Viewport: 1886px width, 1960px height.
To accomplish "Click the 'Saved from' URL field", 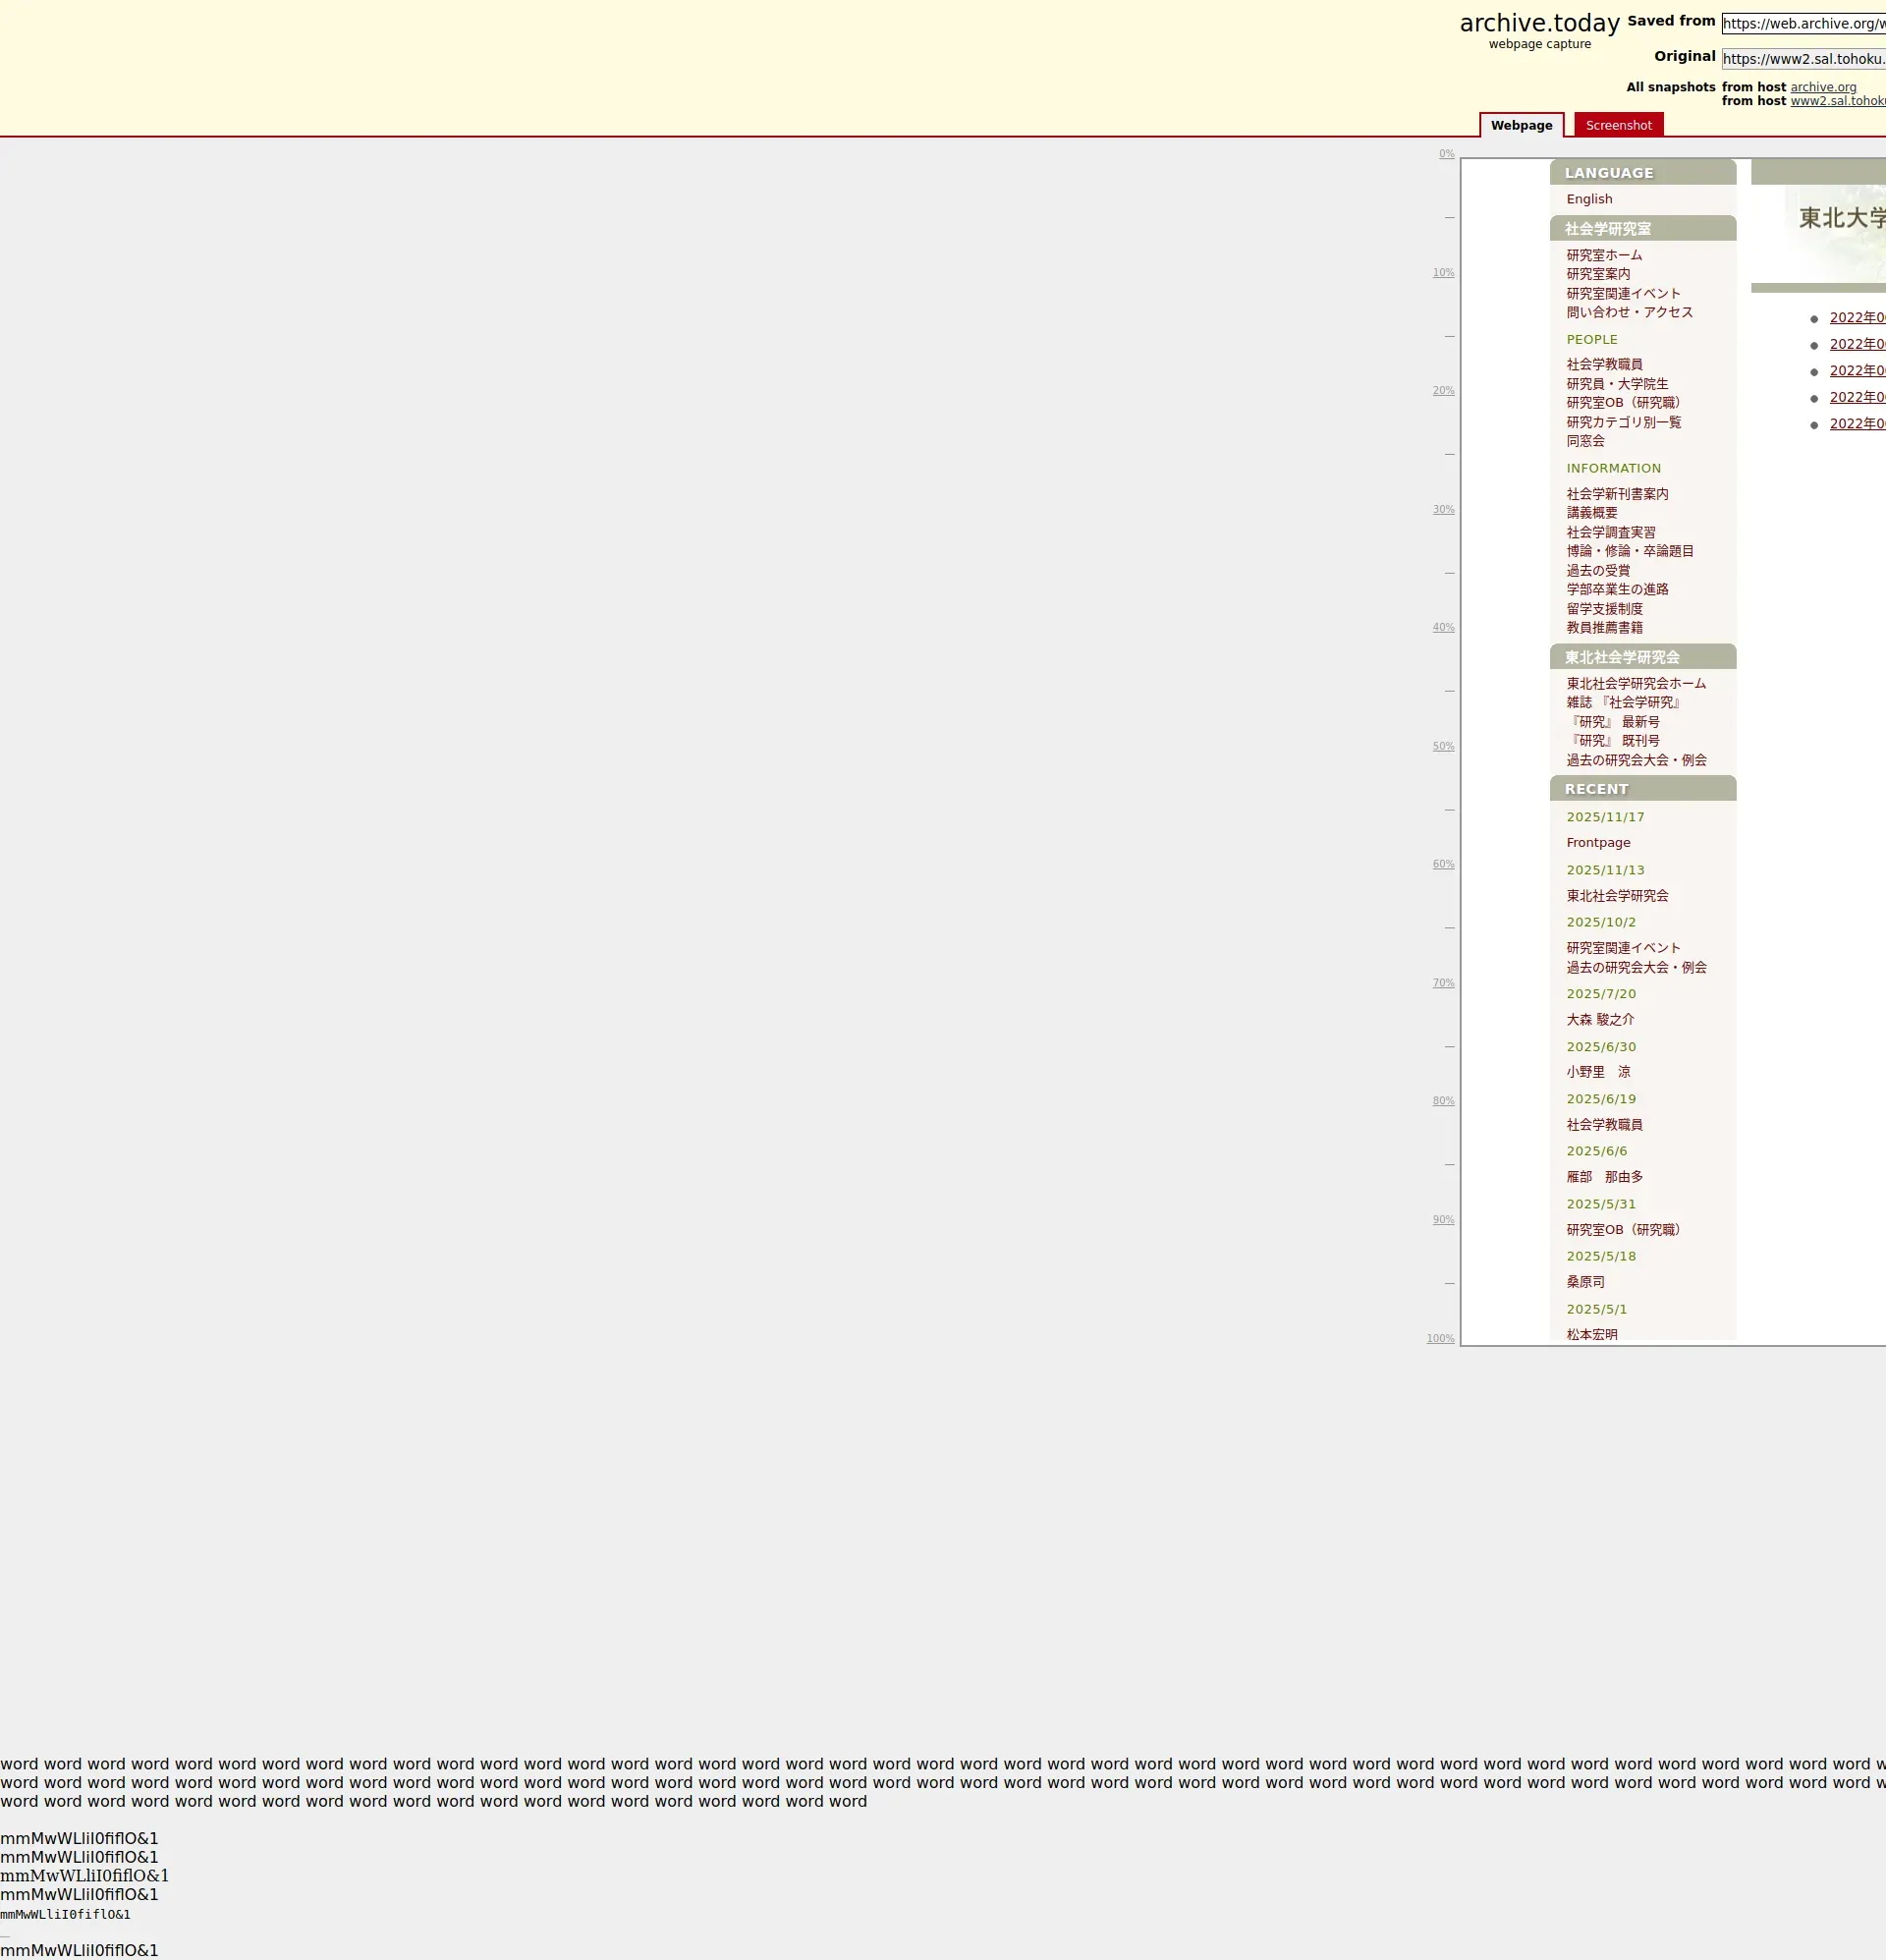I will (1802, 23).
